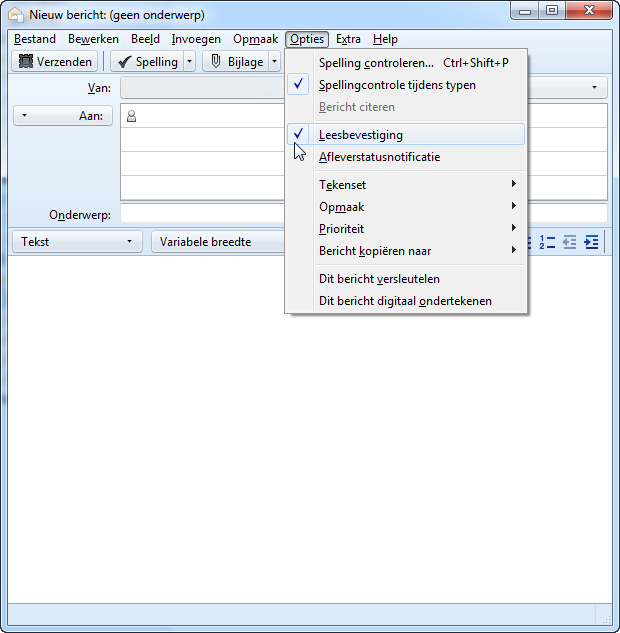Open the Tekst paragraph style dropdown
The height and width of the screenshot is (633, 620).
[77, 242]
